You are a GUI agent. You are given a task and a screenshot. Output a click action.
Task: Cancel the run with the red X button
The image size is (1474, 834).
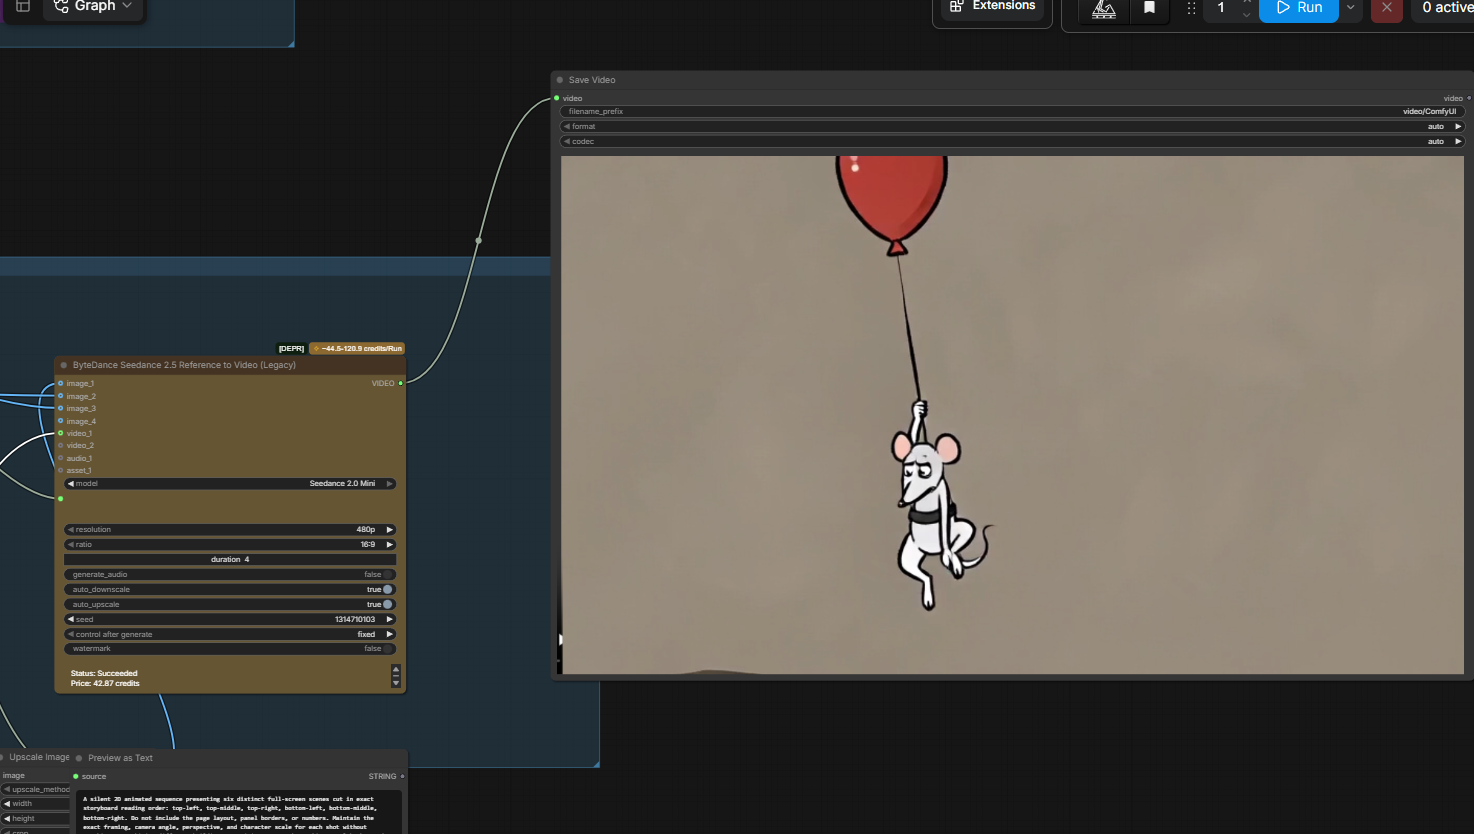pyautogui.click(x=1386, y=8)
